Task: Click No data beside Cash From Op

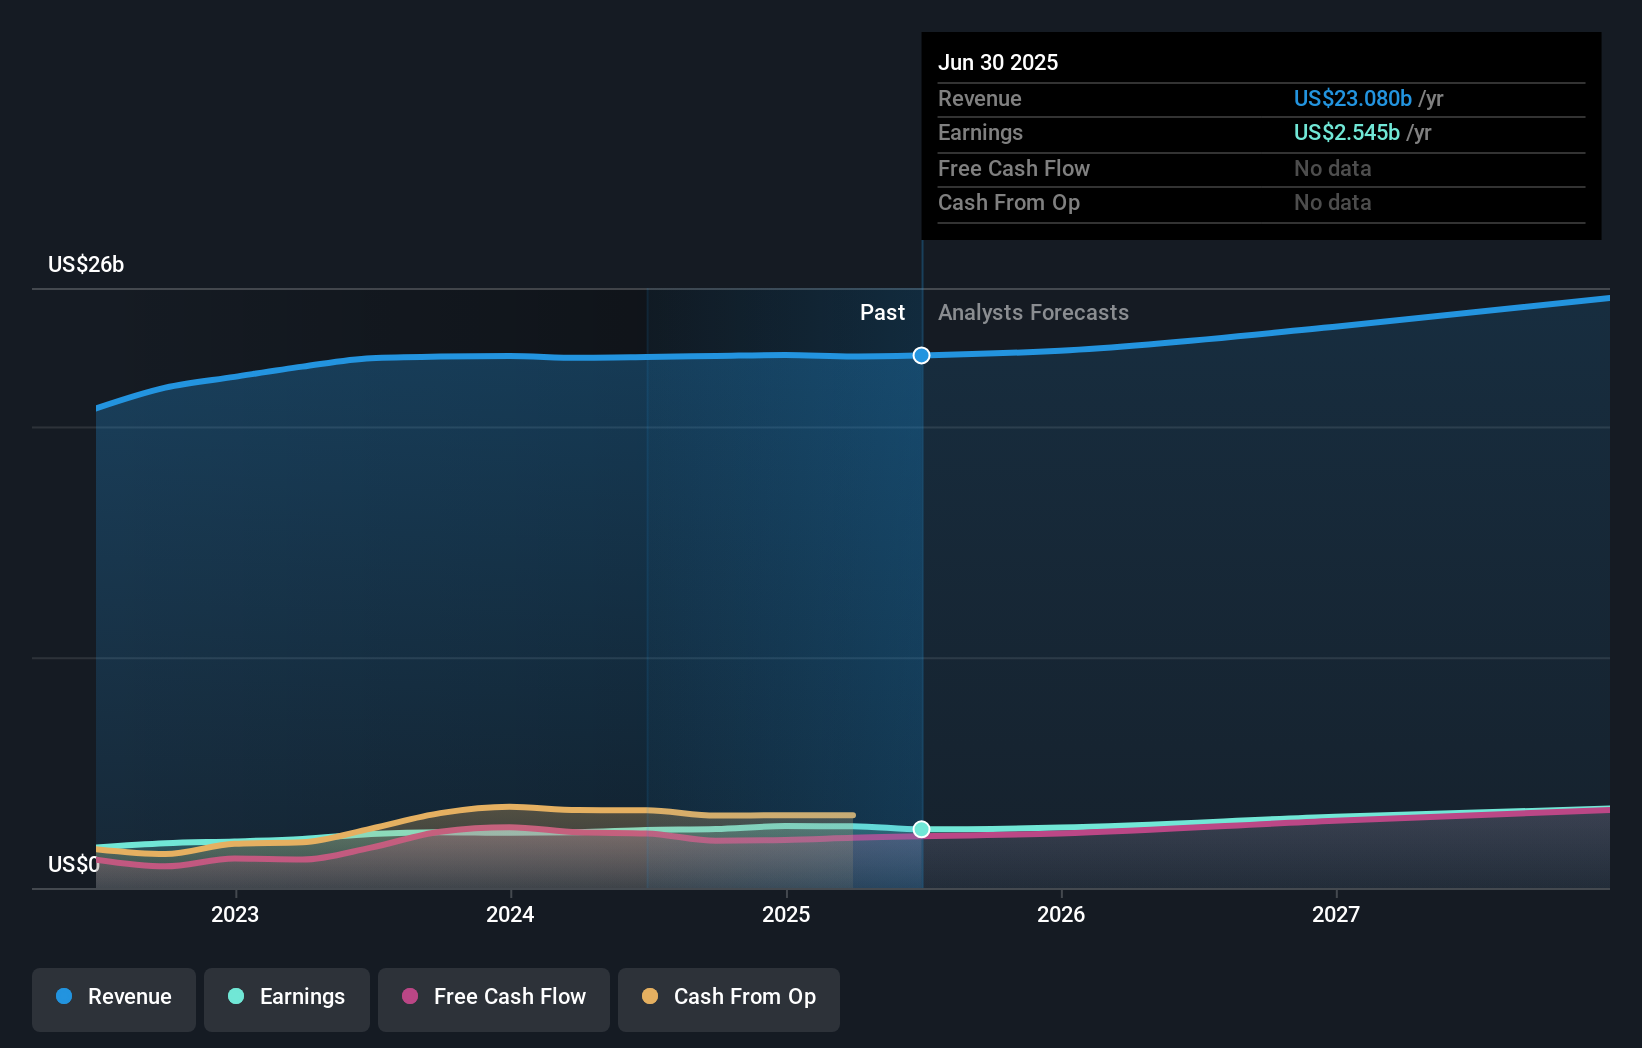Action: (x=1333, y=202)
